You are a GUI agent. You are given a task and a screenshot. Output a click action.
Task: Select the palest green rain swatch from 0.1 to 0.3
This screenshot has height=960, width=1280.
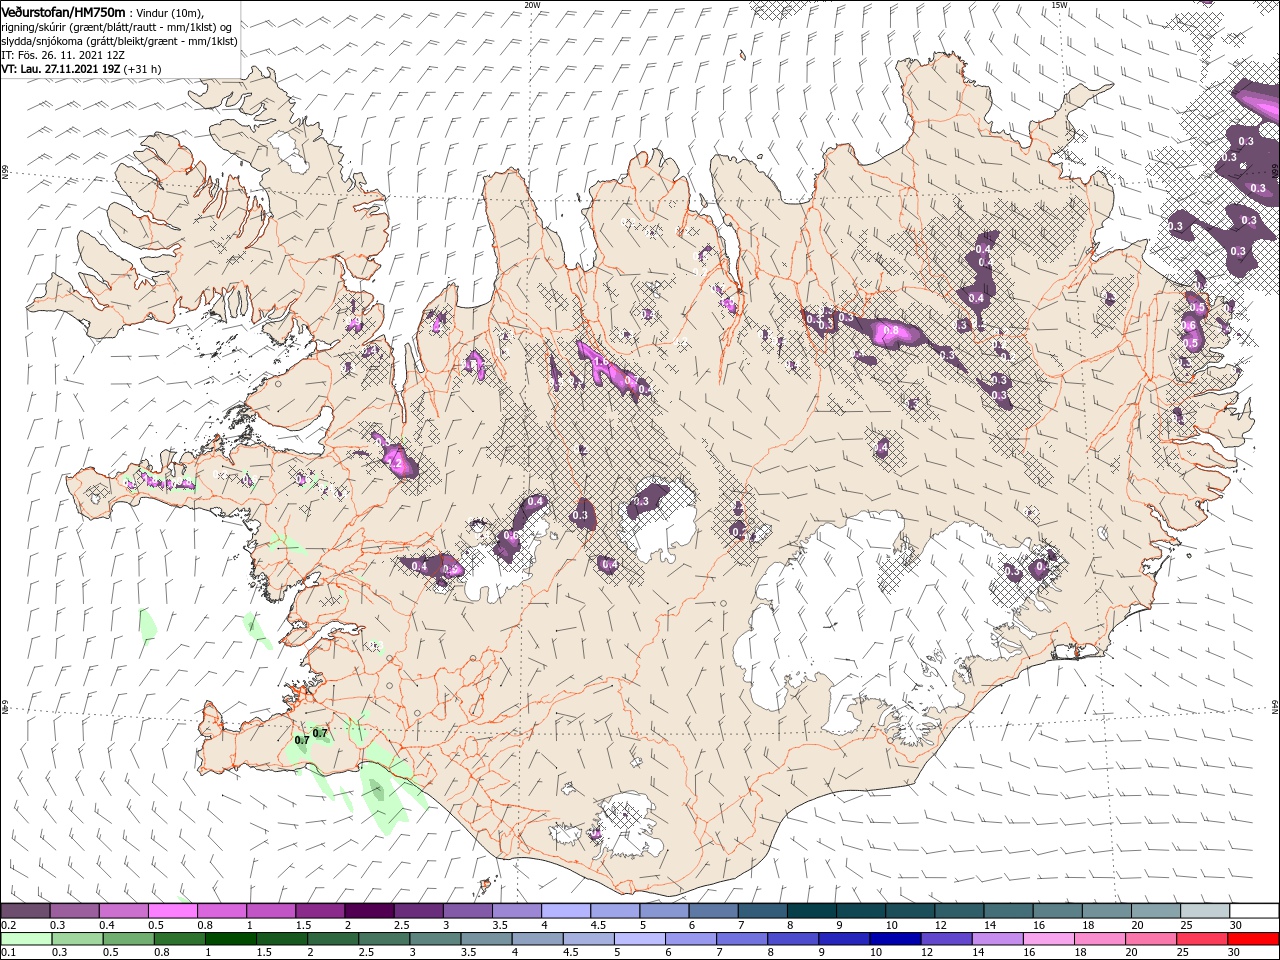[27, 938]
